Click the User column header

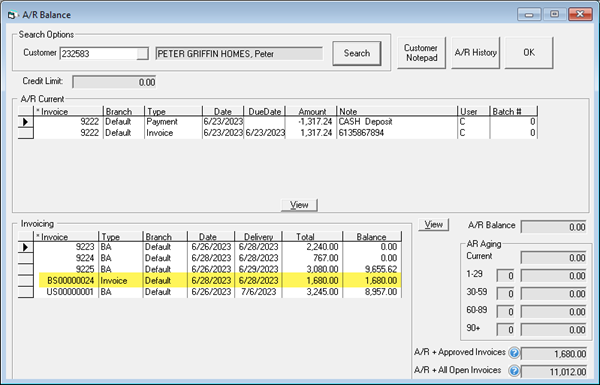pos(474,111)
